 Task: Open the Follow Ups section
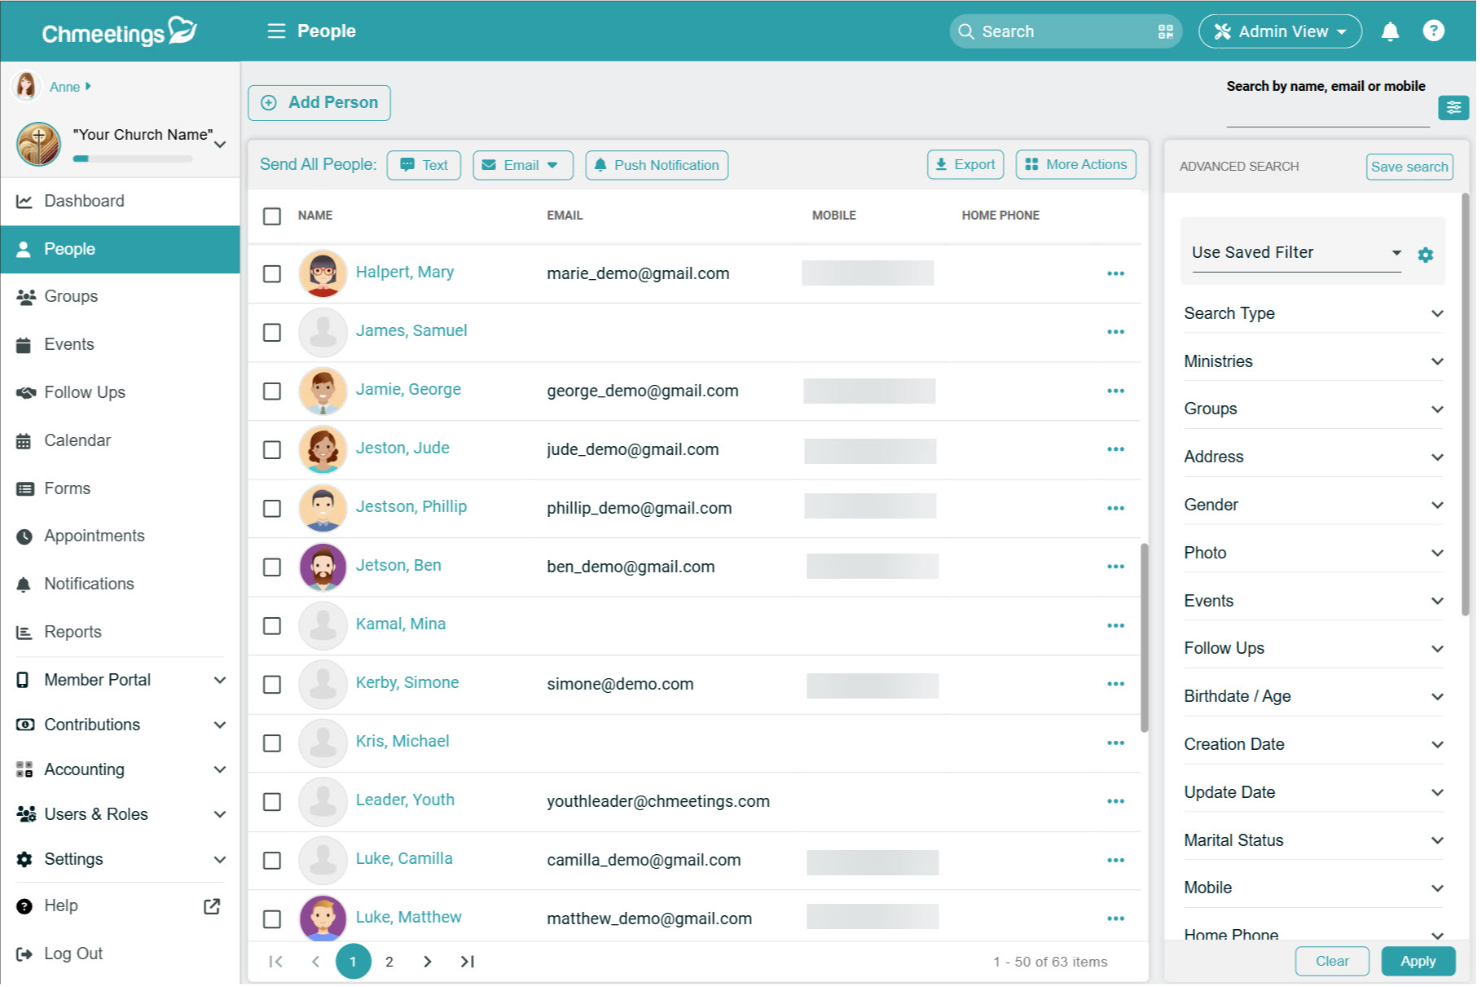[x=85, y=392]
